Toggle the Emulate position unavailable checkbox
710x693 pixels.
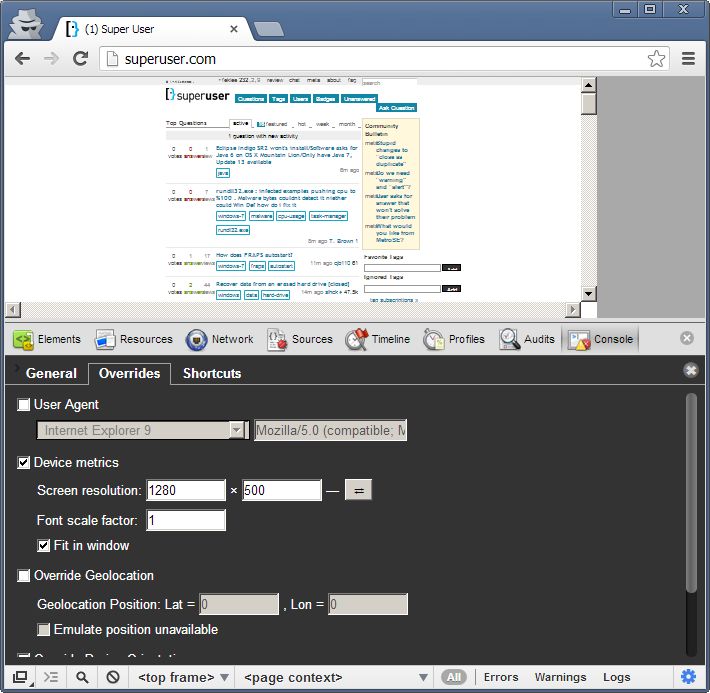click(43, 630)
